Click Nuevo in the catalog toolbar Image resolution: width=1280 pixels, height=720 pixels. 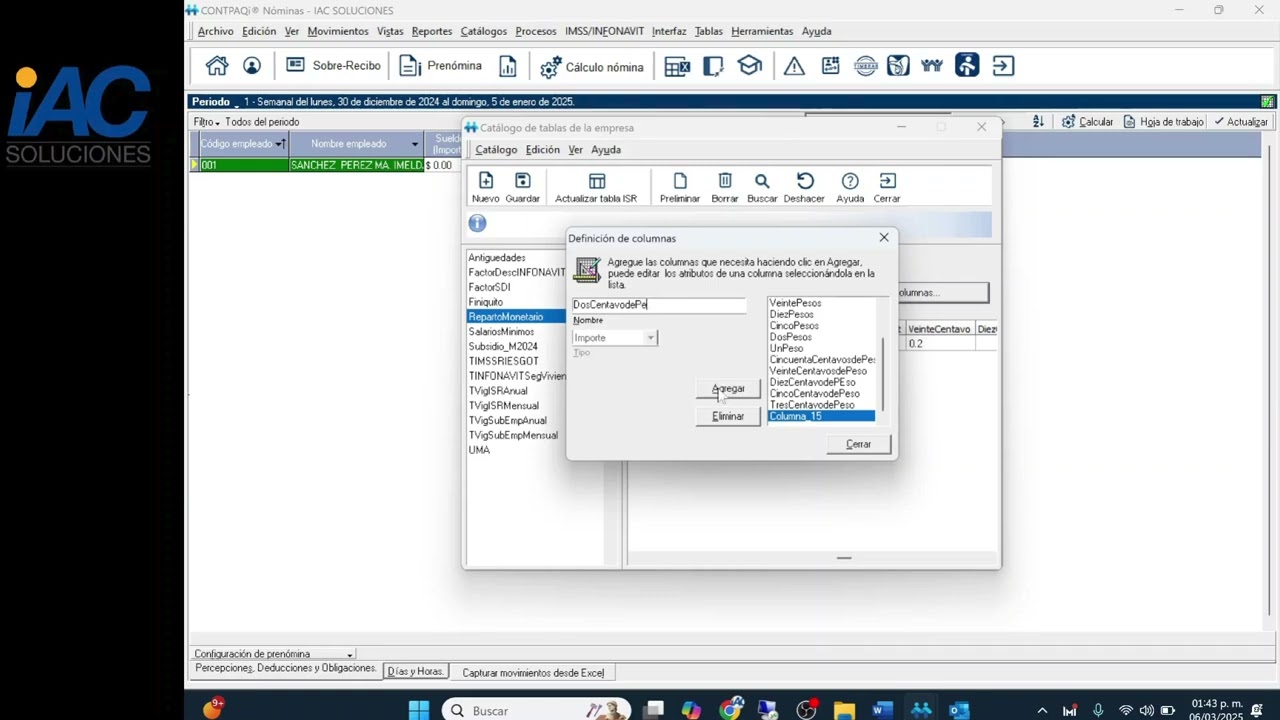[486, 187]
